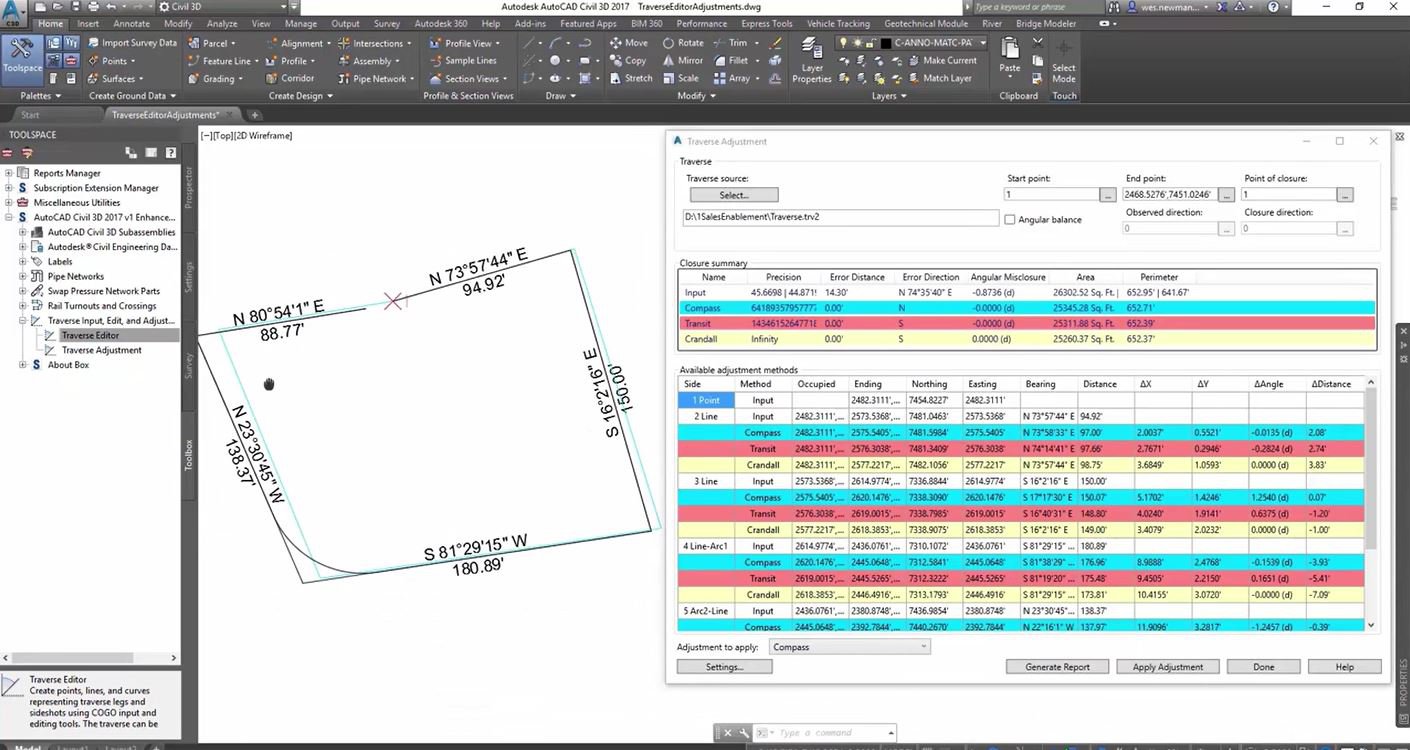Expand the Pipe Networks tree node

tap(23, 276)
